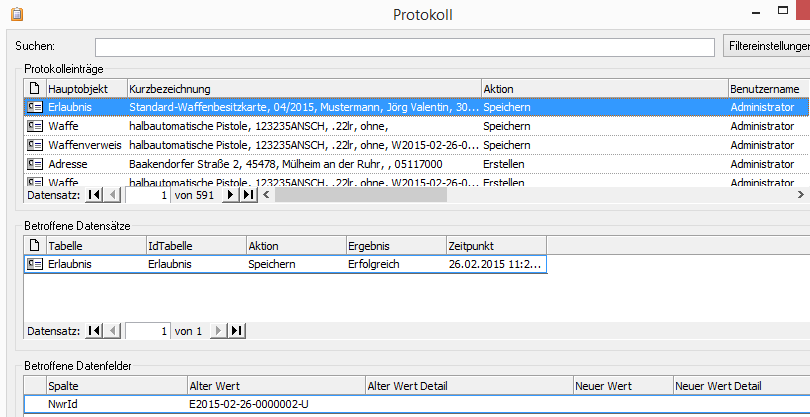This screenshot has width=810, height=417.
Task: Click into the Suchen search field
Action: [x=405, y=47]
